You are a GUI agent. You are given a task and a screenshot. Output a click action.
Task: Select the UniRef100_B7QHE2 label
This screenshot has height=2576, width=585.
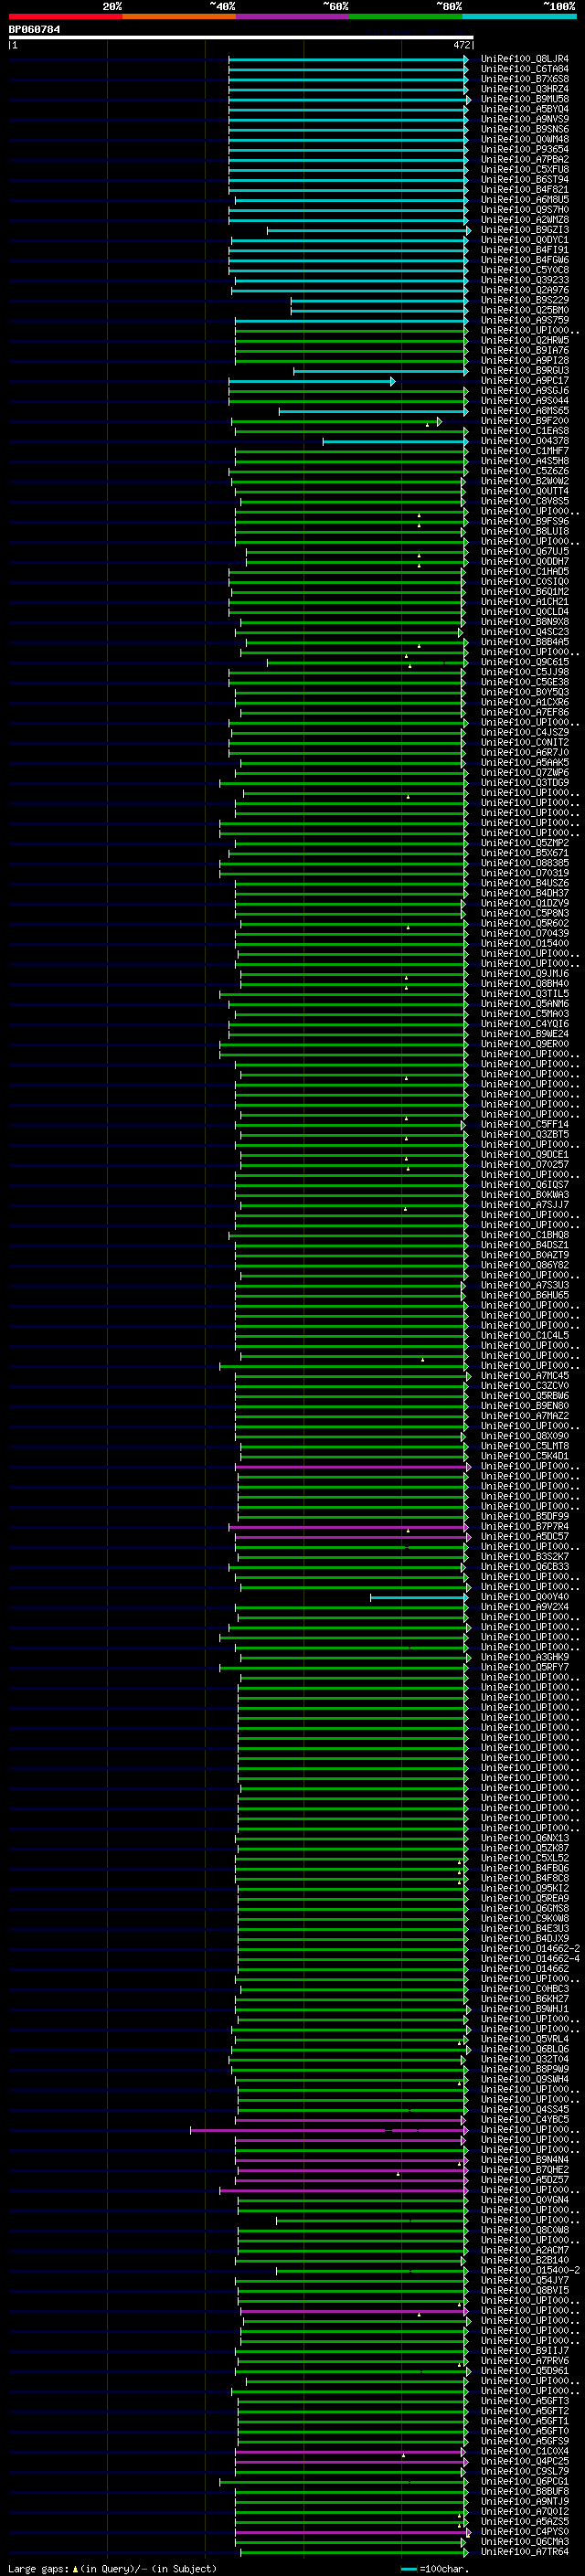[524, 2170]
